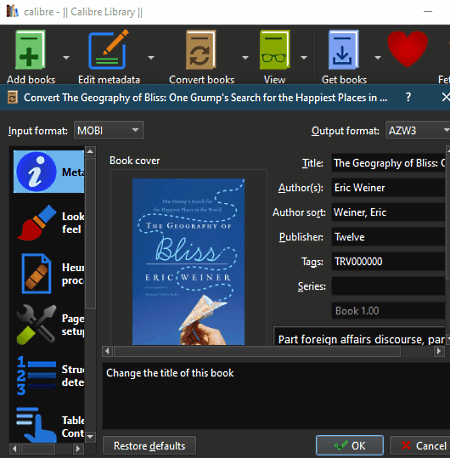
Task: Open the Heuristic processing section
Action: point(49,274)
